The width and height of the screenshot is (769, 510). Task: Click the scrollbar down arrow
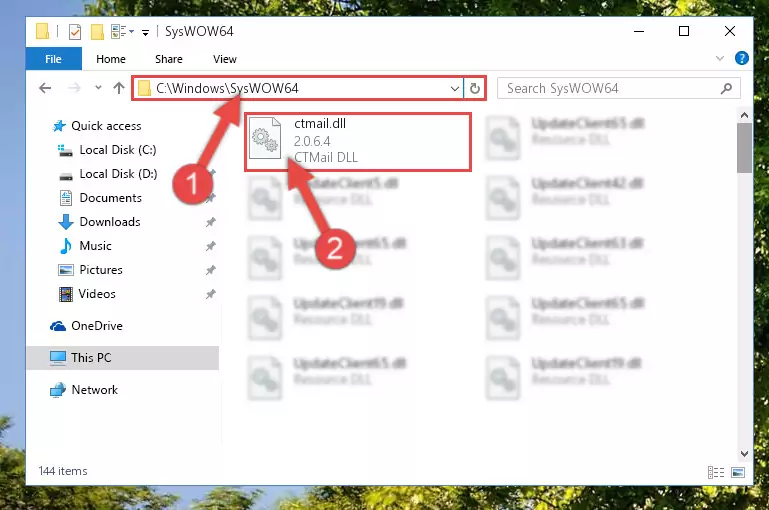point(744,454)
